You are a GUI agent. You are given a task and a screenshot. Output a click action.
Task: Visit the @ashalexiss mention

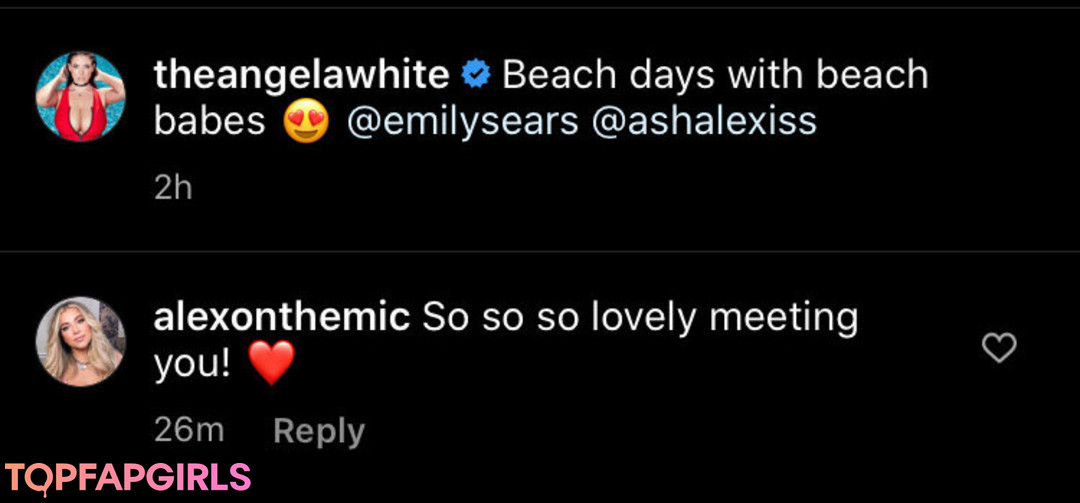pos(705,122)
